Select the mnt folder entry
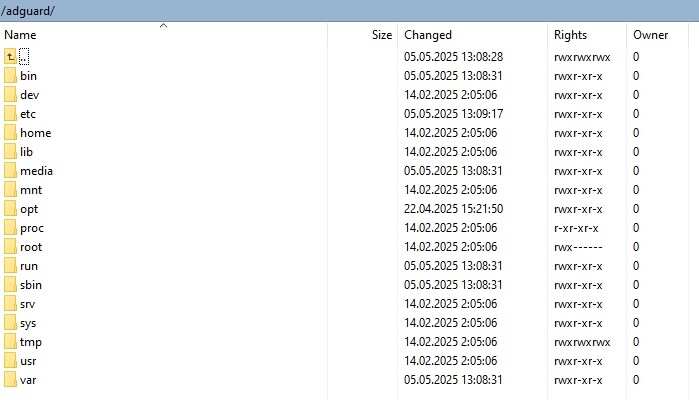Viewport: 699px width, 400px height. point(31,190)
